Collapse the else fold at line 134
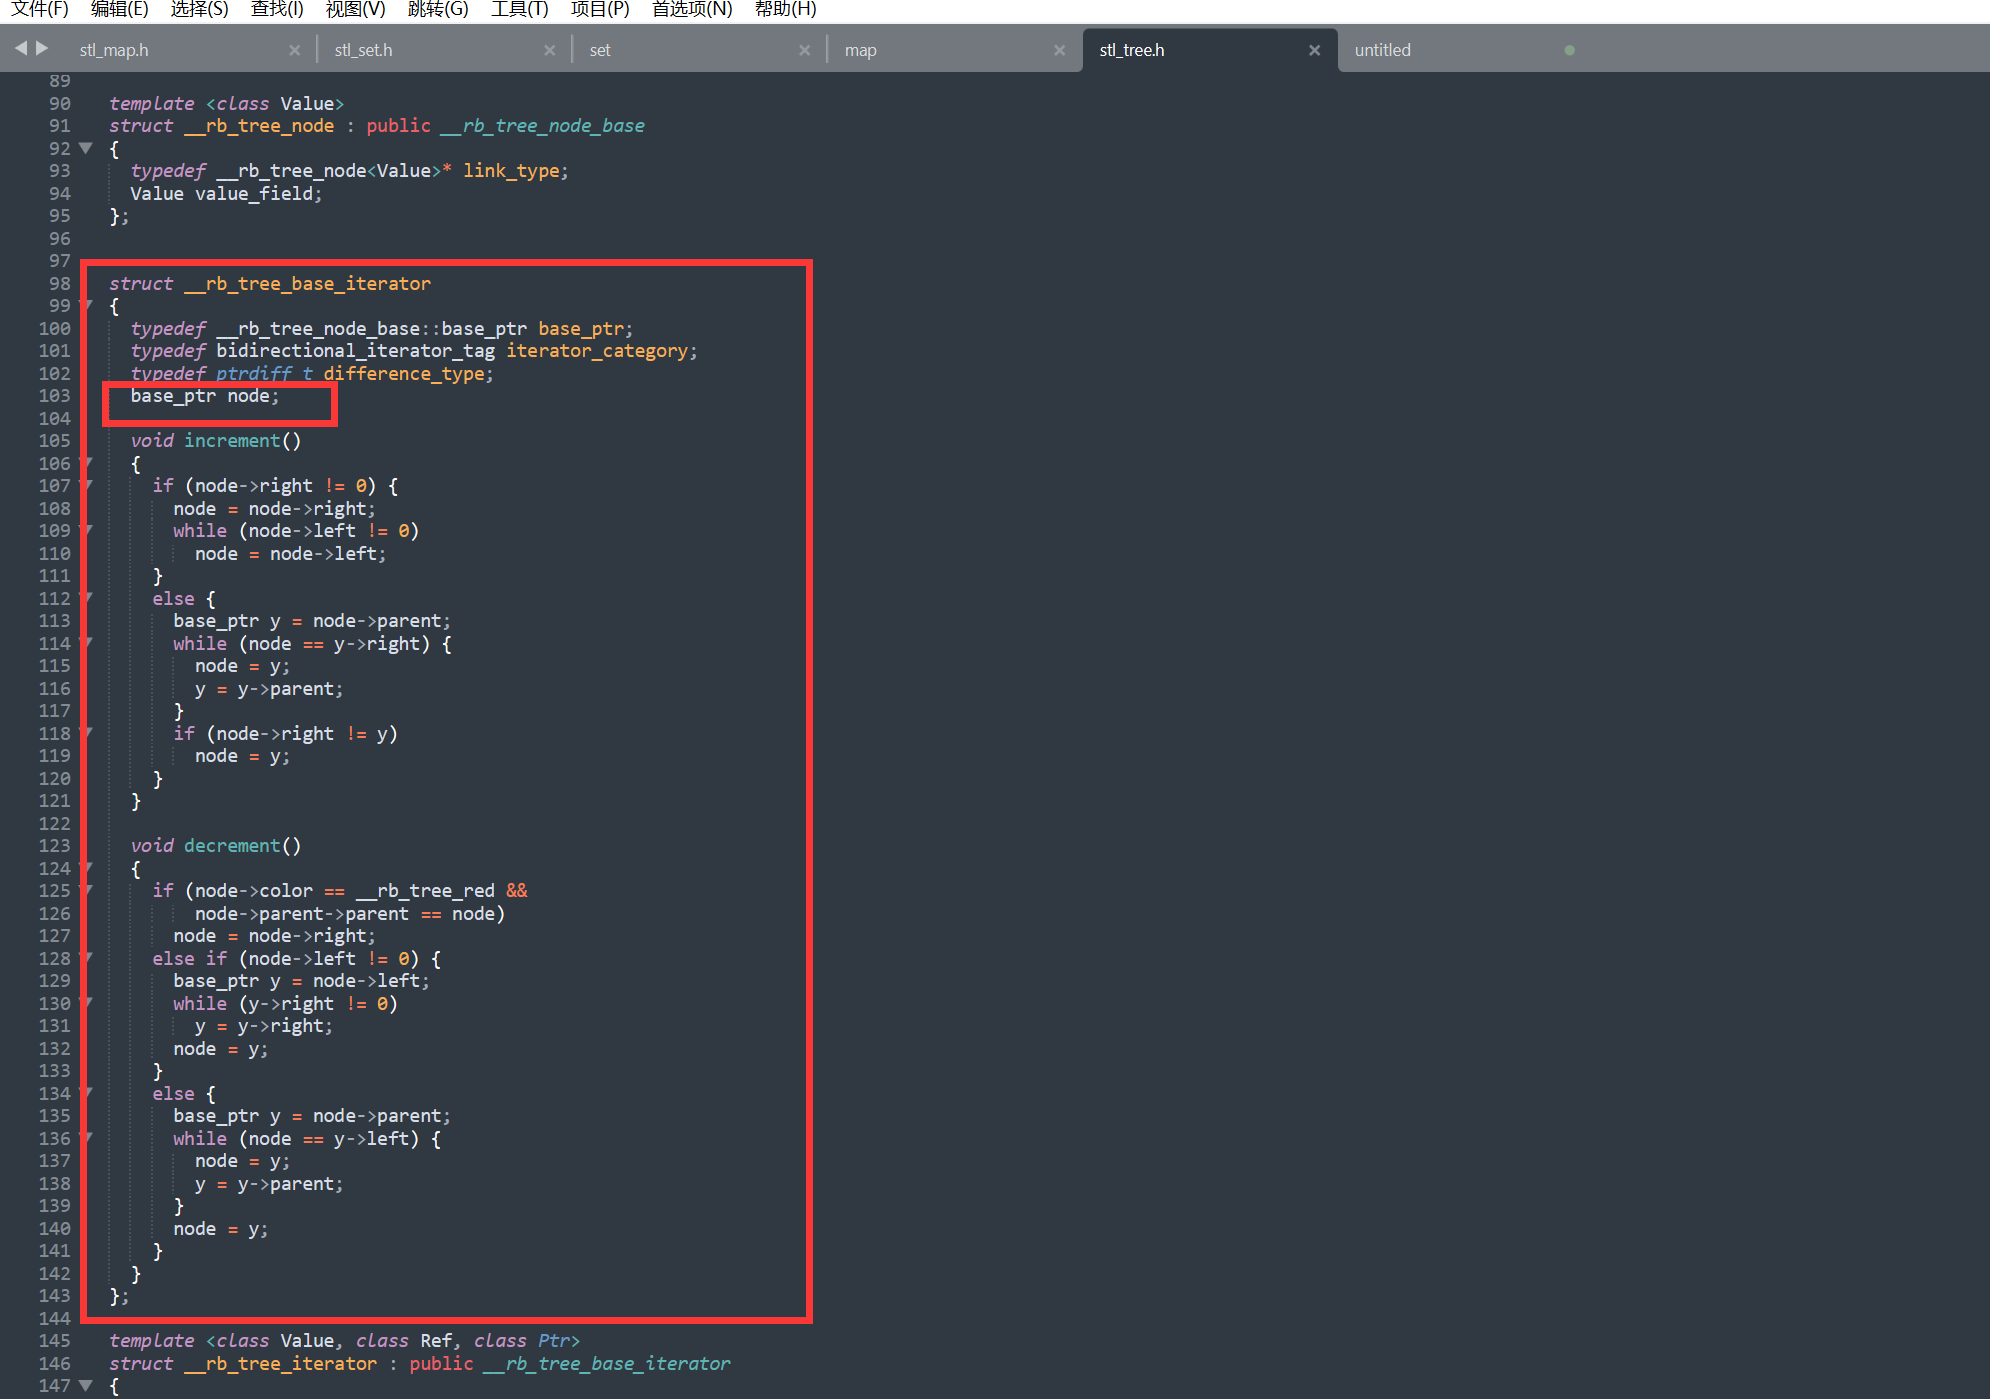 pos(86,1093)
